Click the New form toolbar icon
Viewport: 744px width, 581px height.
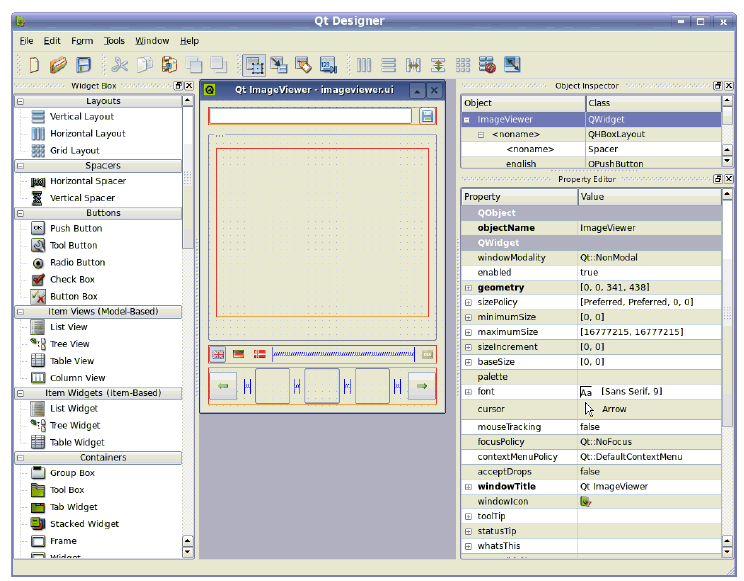tap(34, 65)
